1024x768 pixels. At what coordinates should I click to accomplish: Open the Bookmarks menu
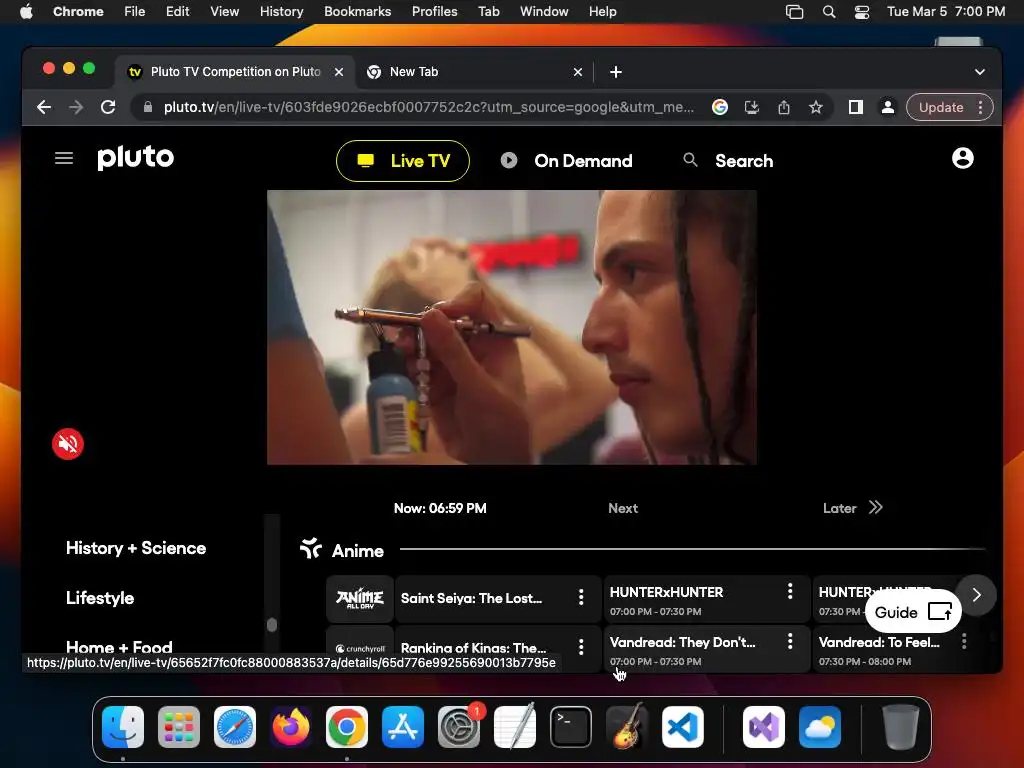357,11
